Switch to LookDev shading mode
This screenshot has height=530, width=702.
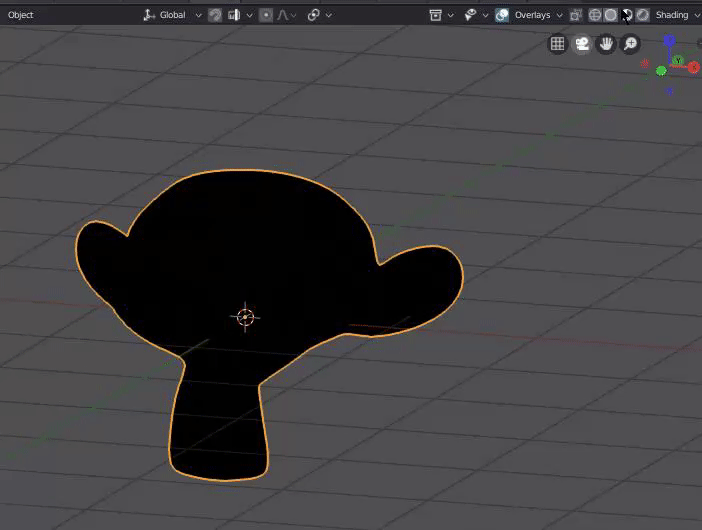(627, 15)
